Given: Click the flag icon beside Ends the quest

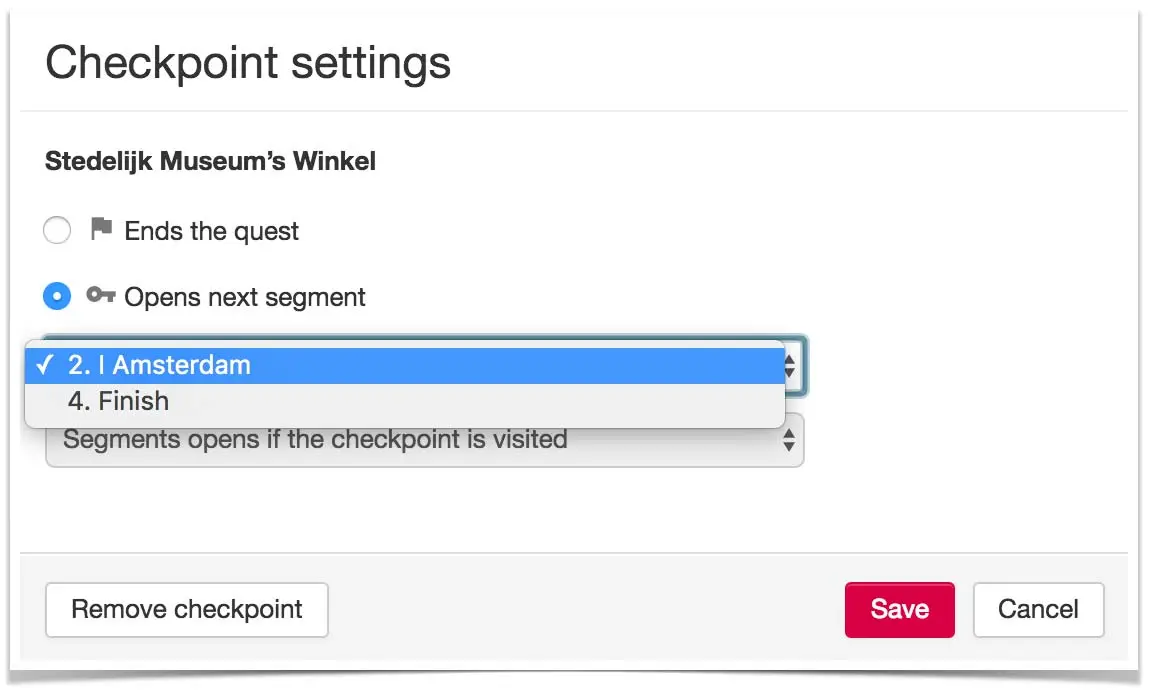Looking at the screenshot, I should point(101,229).
